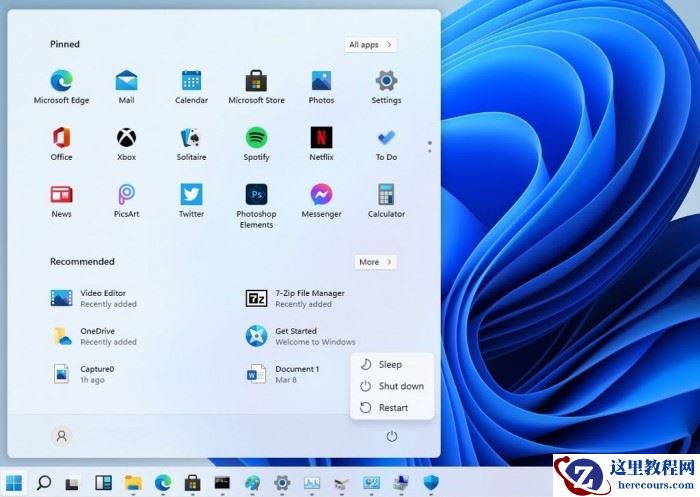Screen dimensions: 700x497
Task: Open the Xbox app
Action: tap(126, 144)
